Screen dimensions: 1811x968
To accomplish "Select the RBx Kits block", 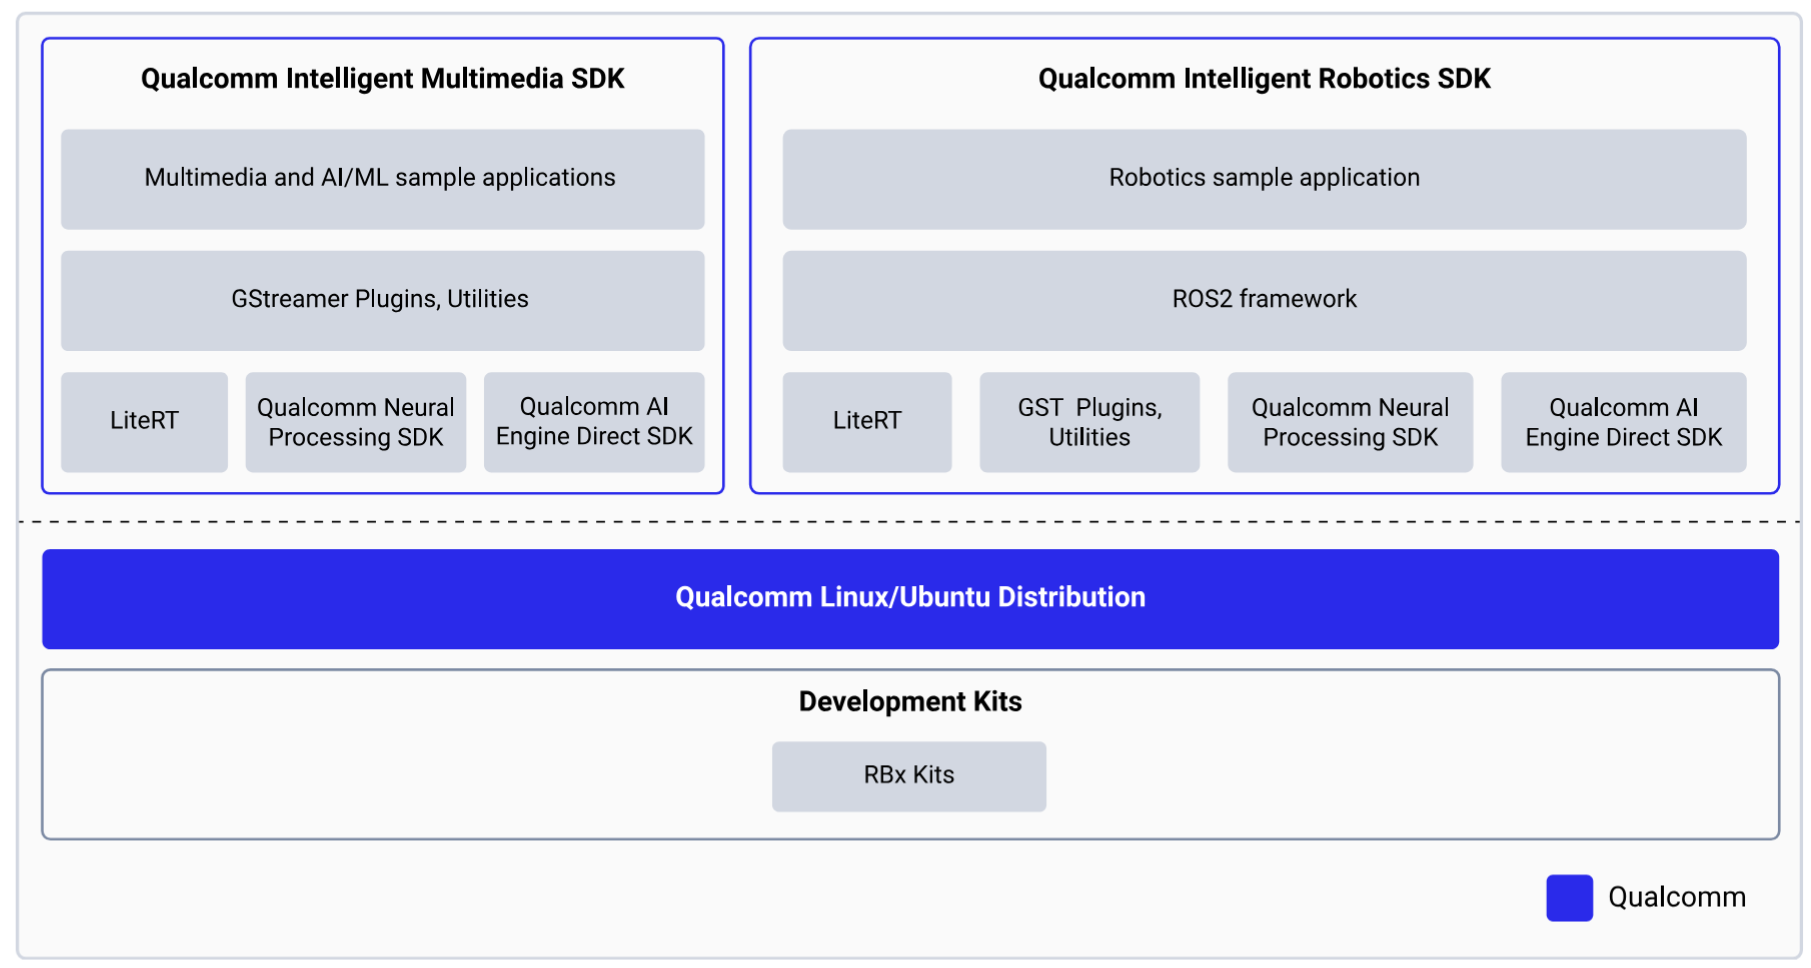I will [909, 776].
